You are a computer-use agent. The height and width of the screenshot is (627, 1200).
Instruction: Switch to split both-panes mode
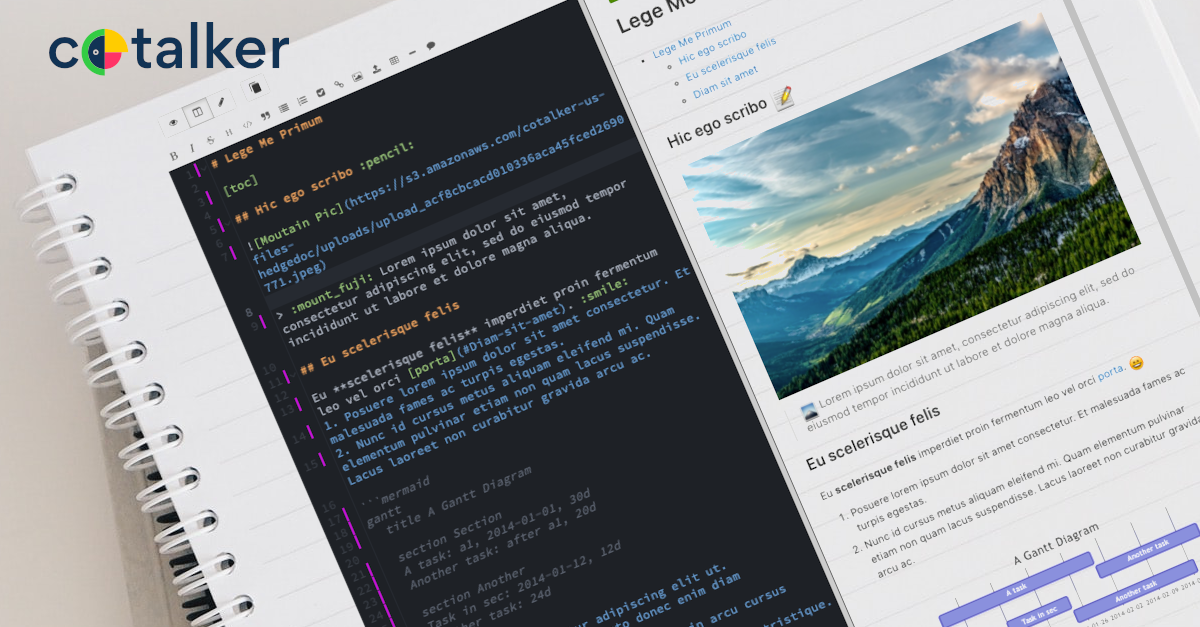[197, 112]
